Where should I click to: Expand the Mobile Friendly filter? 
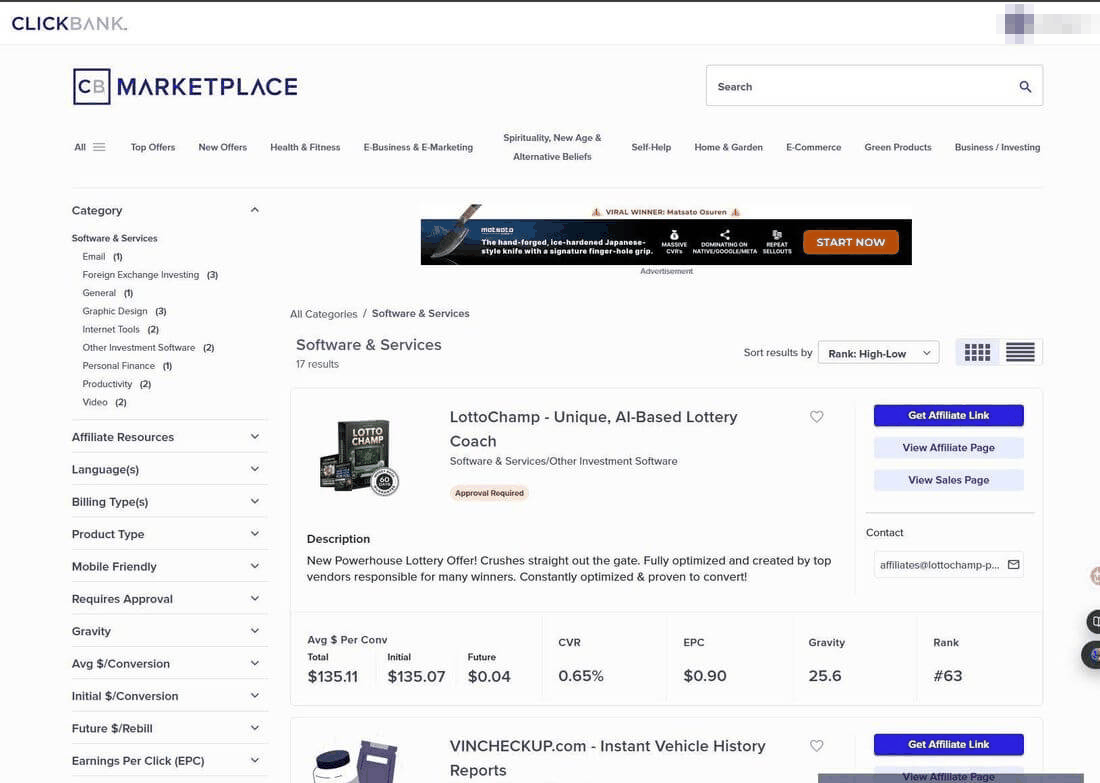click(x=169, y=566)
